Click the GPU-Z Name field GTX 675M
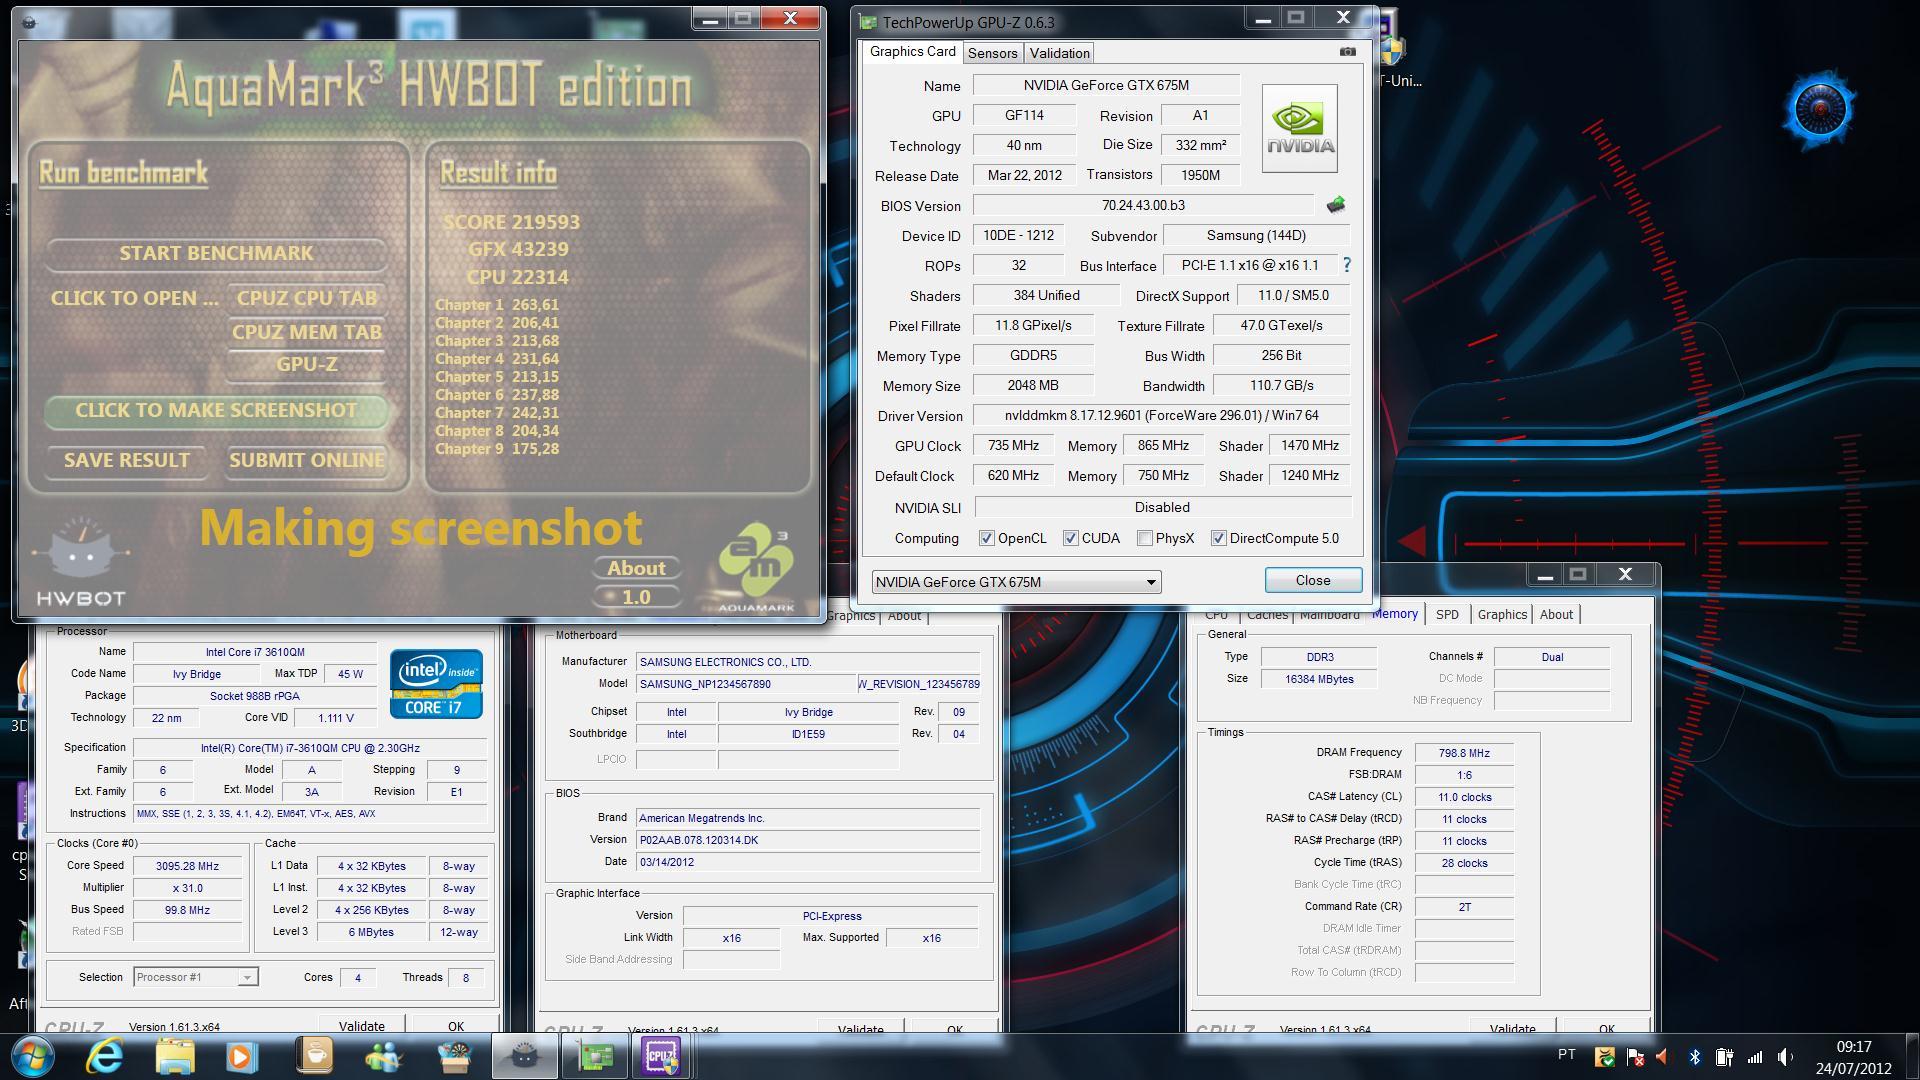Image resolution: width=1920 pixels, height=1080 pixels. [x=1106, y=85]
